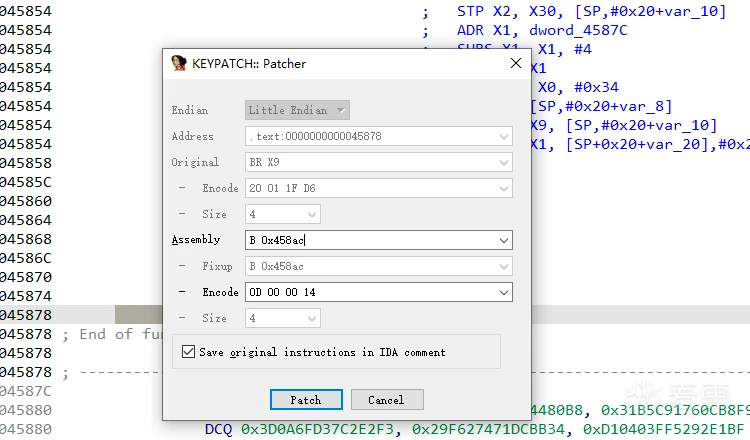Open the patched Size dropdown
The image size is (750, 440).
click(312, 318)
